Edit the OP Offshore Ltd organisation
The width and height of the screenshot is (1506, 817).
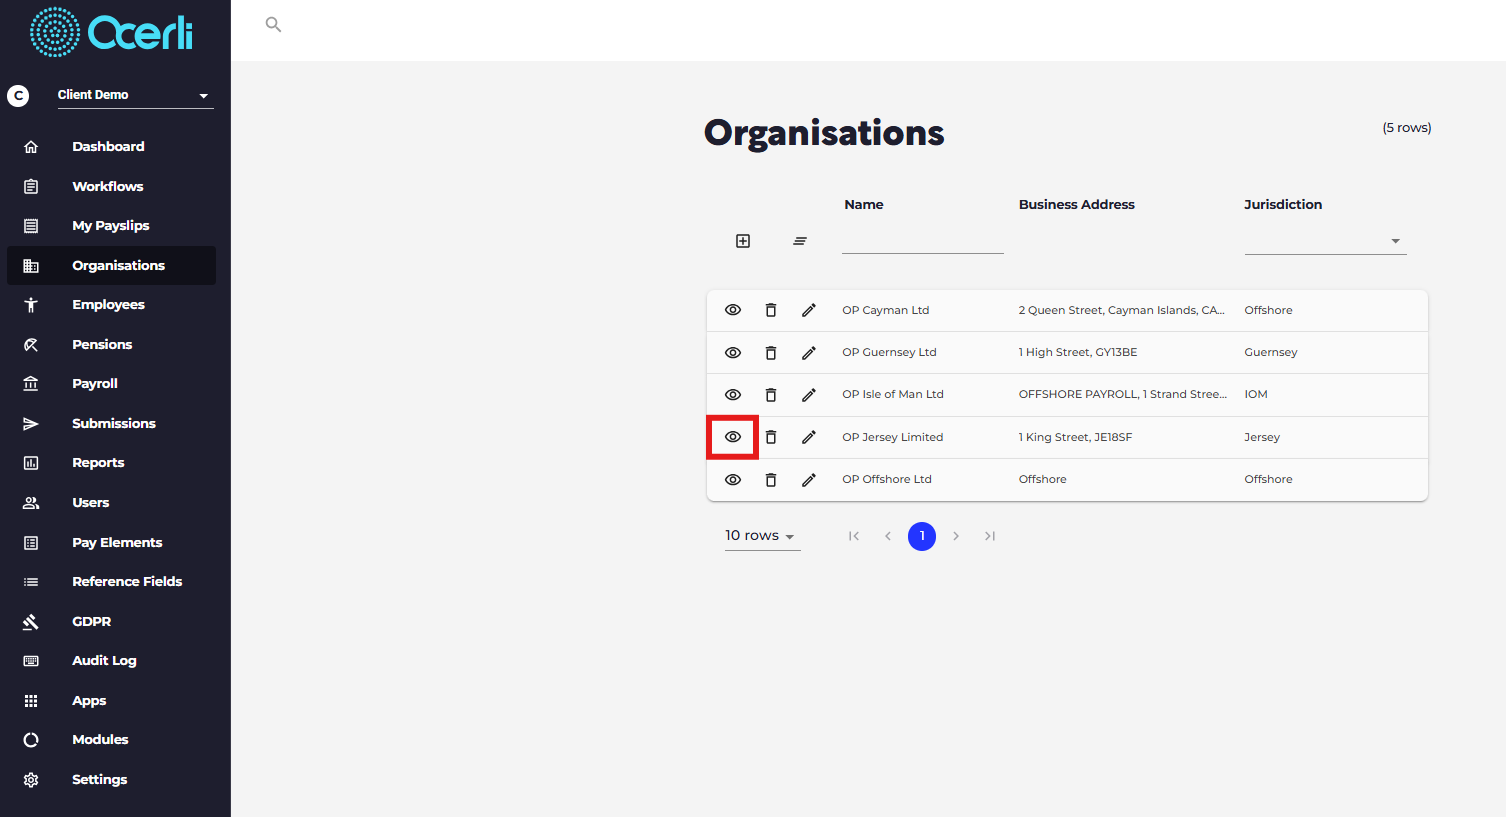[809, 479]
